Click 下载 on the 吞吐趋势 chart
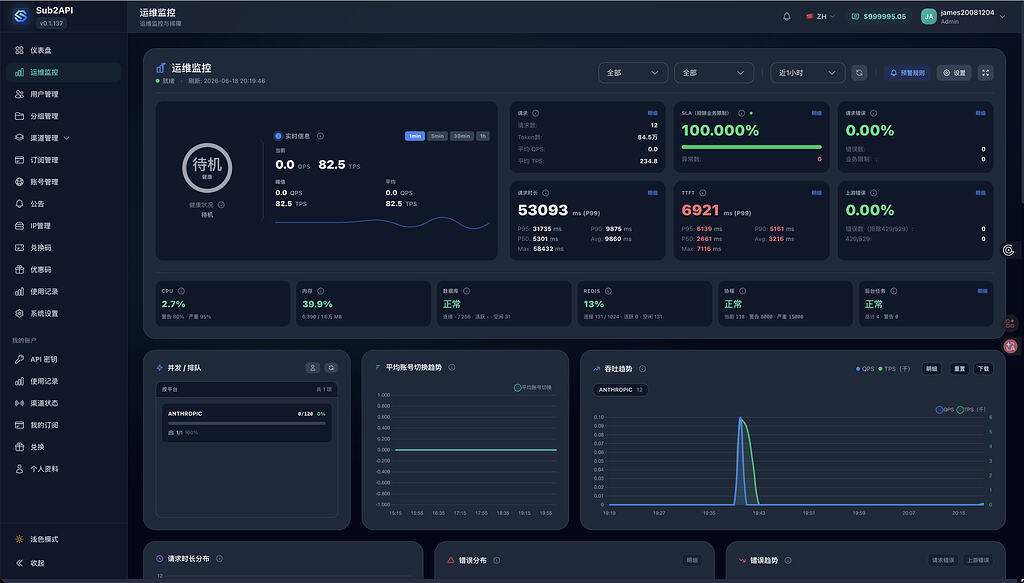This screenshot has height=583, width=1024. pyautogui.click(x=984, y=369)
